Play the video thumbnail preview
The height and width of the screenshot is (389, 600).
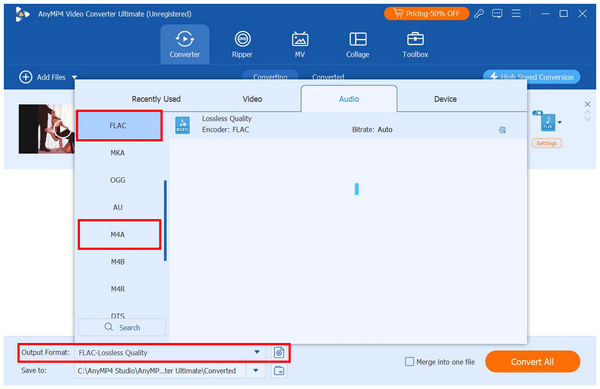(62, 130)
